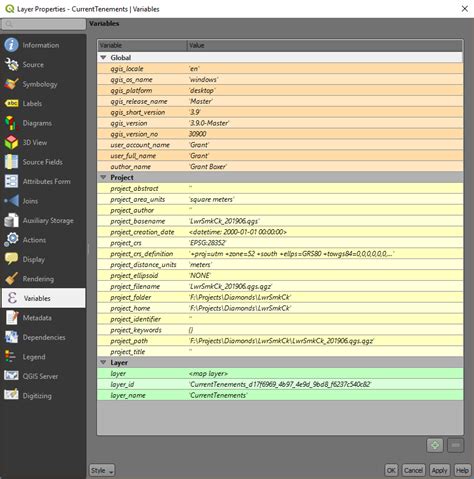Click the layer_name 'CurrentTenements' value
474x479 pixels.
pos(218,395)
